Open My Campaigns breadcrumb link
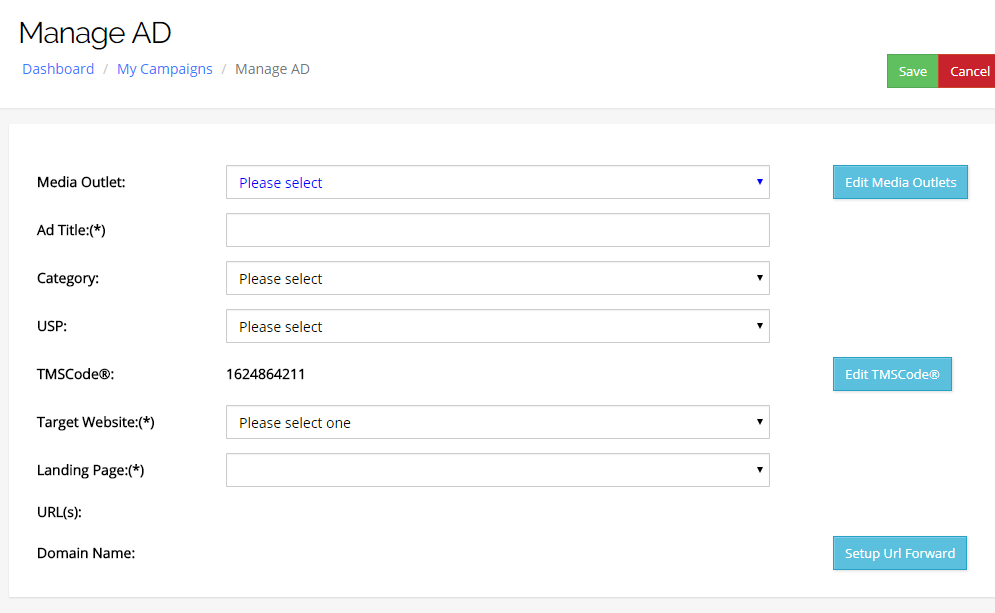Image resolution: width=995 pixels, height=613 pixels. pyautogui.click(x=165, y=69)
